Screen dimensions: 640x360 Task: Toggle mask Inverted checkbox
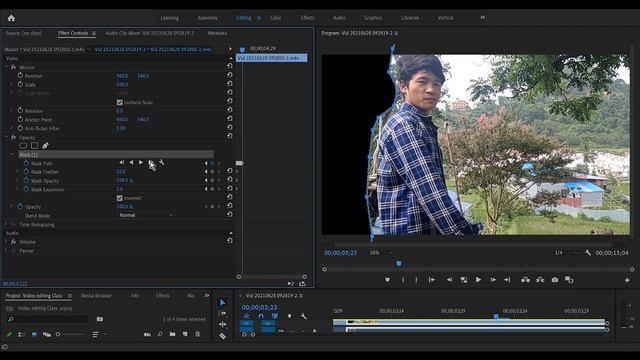point(120,198)
